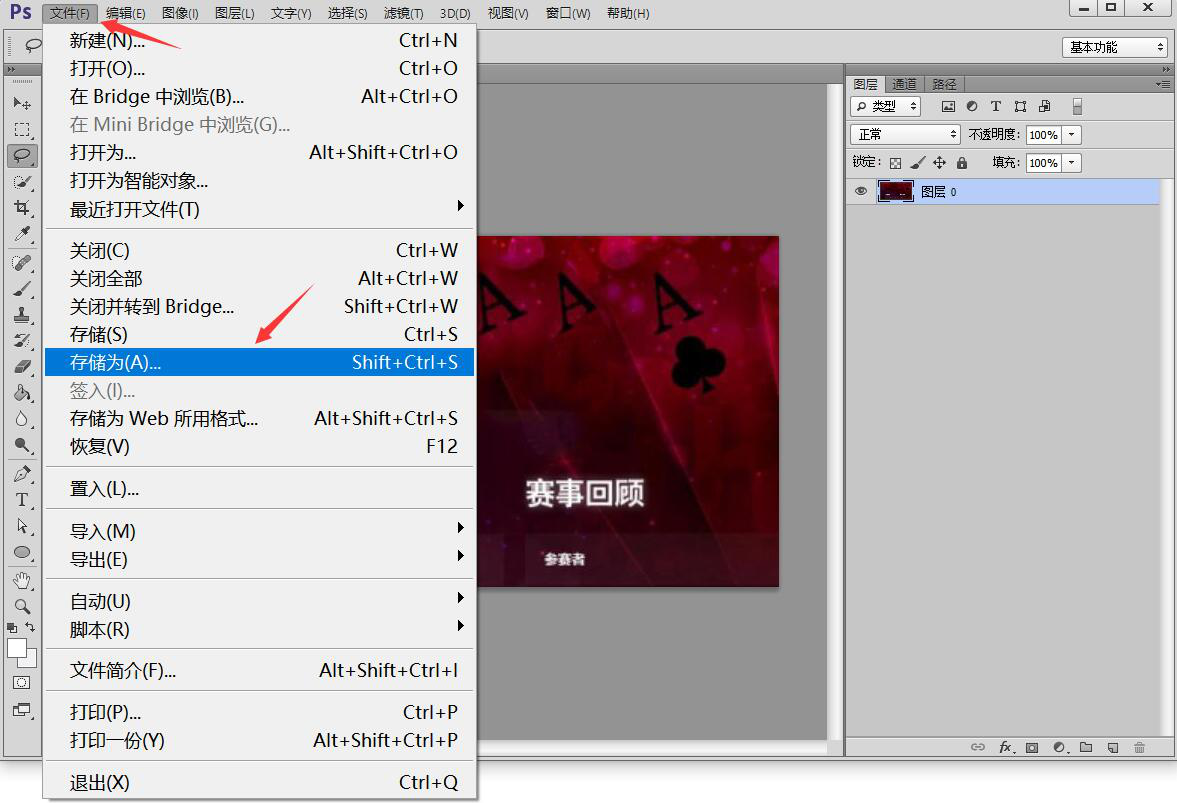Toggle lock image pixels brush icon
This screenshot has width=1177, height=803.
917,163
